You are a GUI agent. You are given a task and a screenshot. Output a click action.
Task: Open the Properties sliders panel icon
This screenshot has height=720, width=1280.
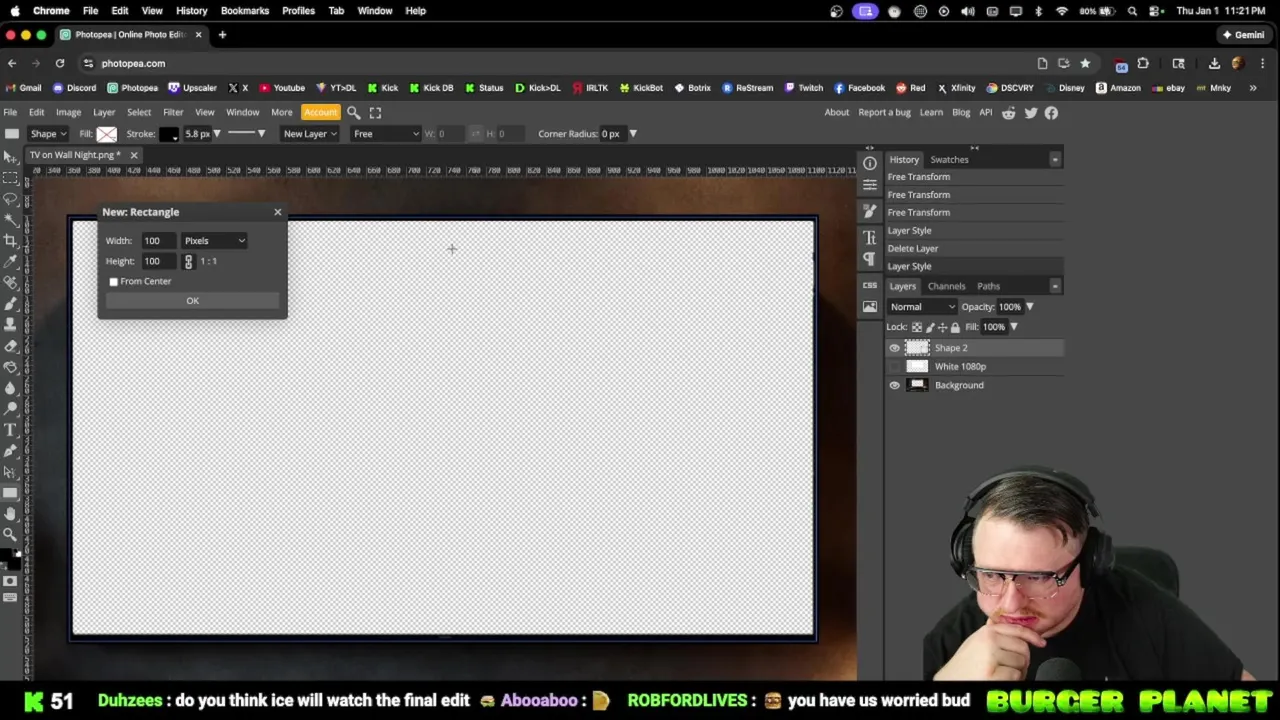tap(870, 185)
